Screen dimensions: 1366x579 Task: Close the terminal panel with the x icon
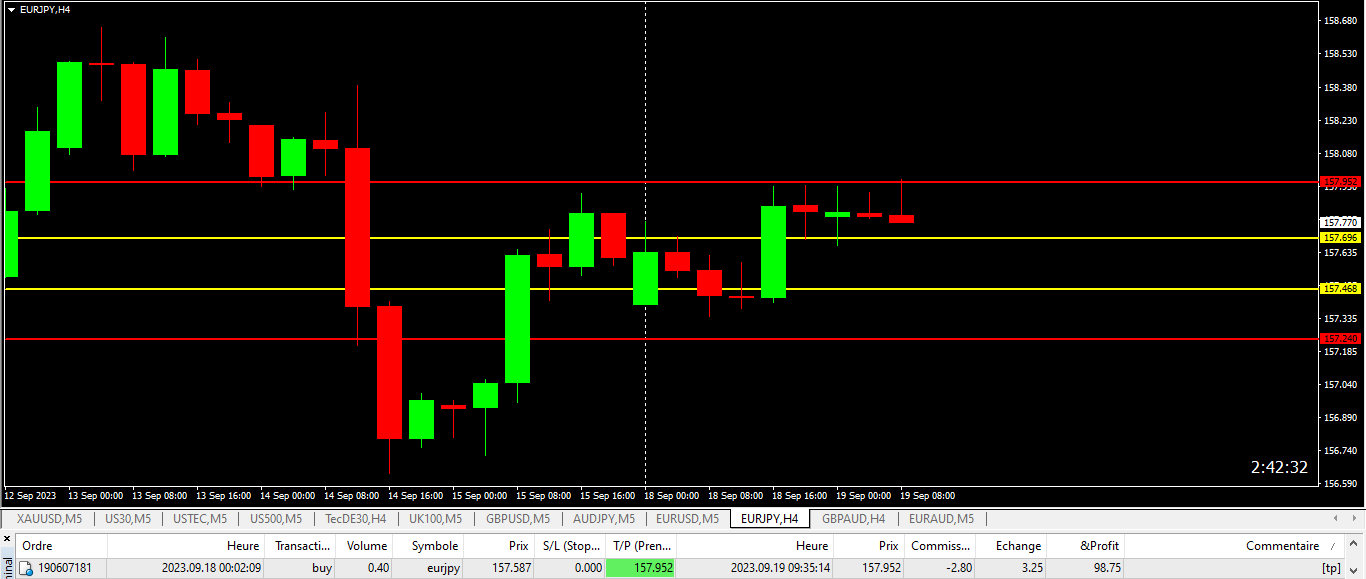click(x=5, y=538)
